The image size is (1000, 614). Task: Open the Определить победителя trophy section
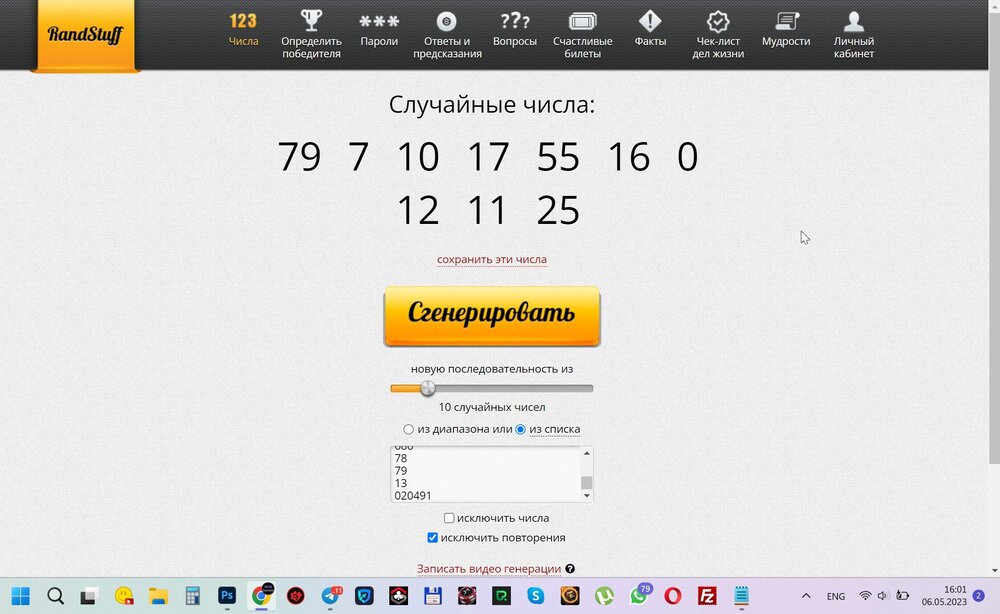coord(311,34)
